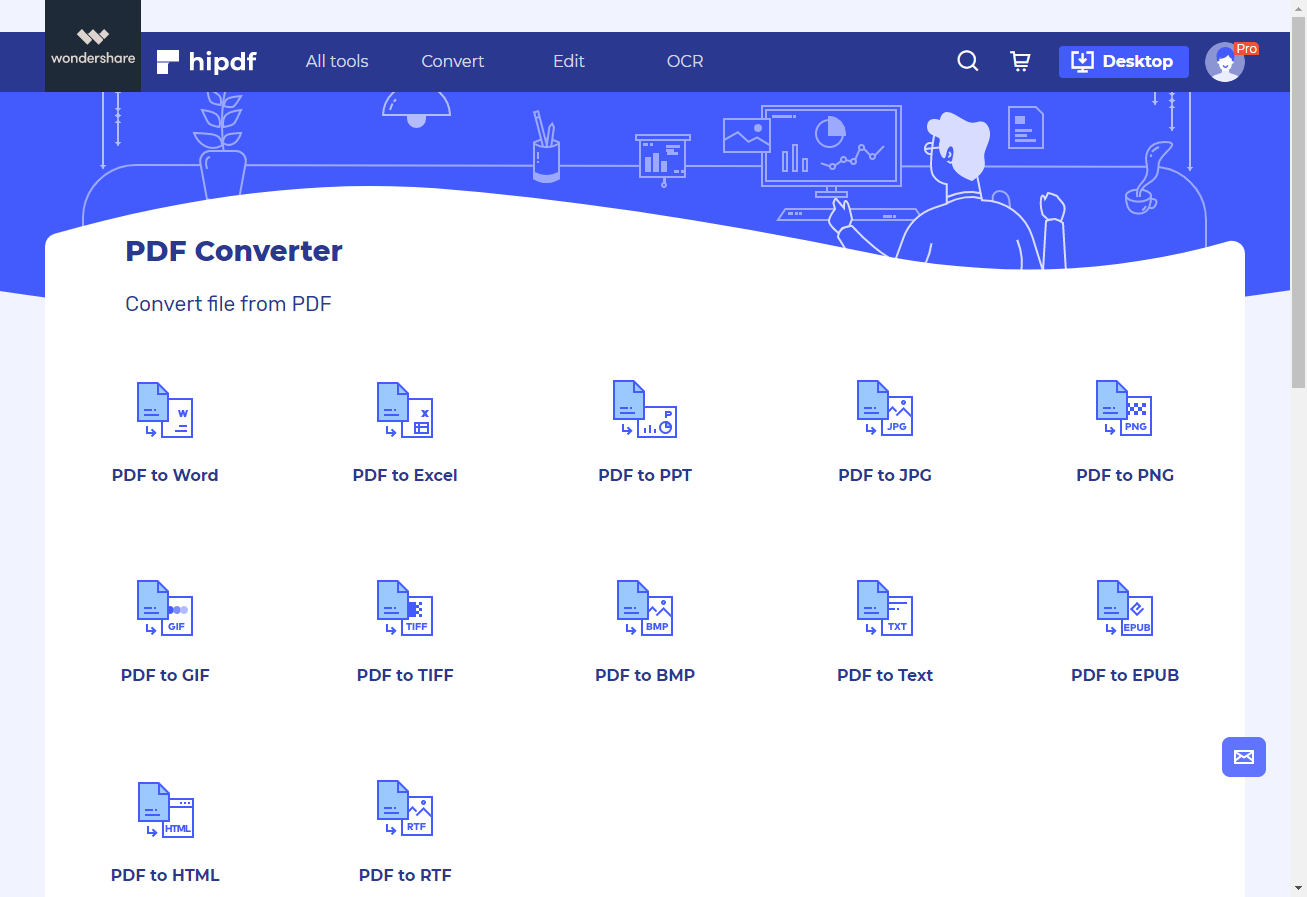
Task: Open the mail contact floating button
Action: point(1244,757)
